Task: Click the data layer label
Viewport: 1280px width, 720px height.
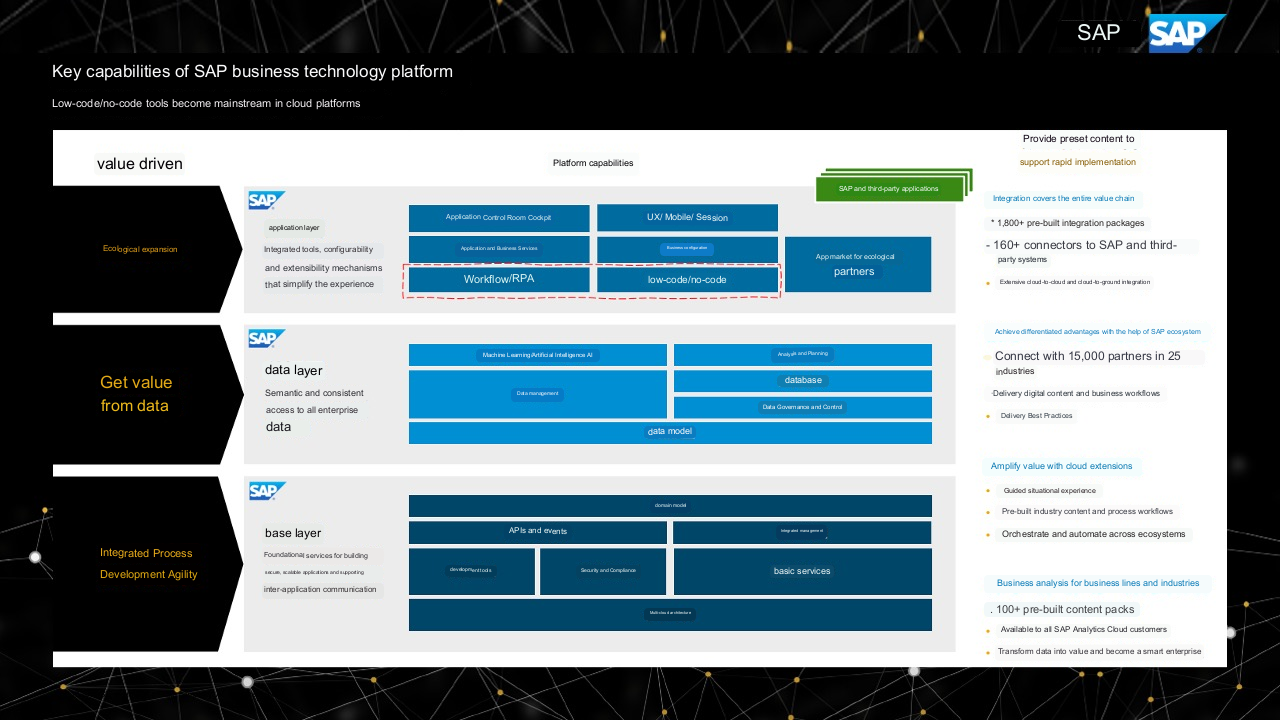Action: pos(293,371)
